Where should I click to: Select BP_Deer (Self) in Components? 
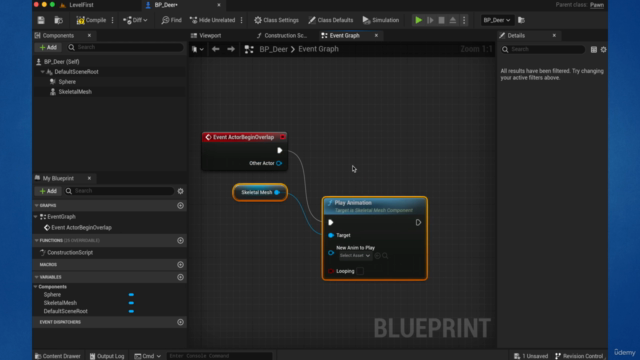point(61,62)
